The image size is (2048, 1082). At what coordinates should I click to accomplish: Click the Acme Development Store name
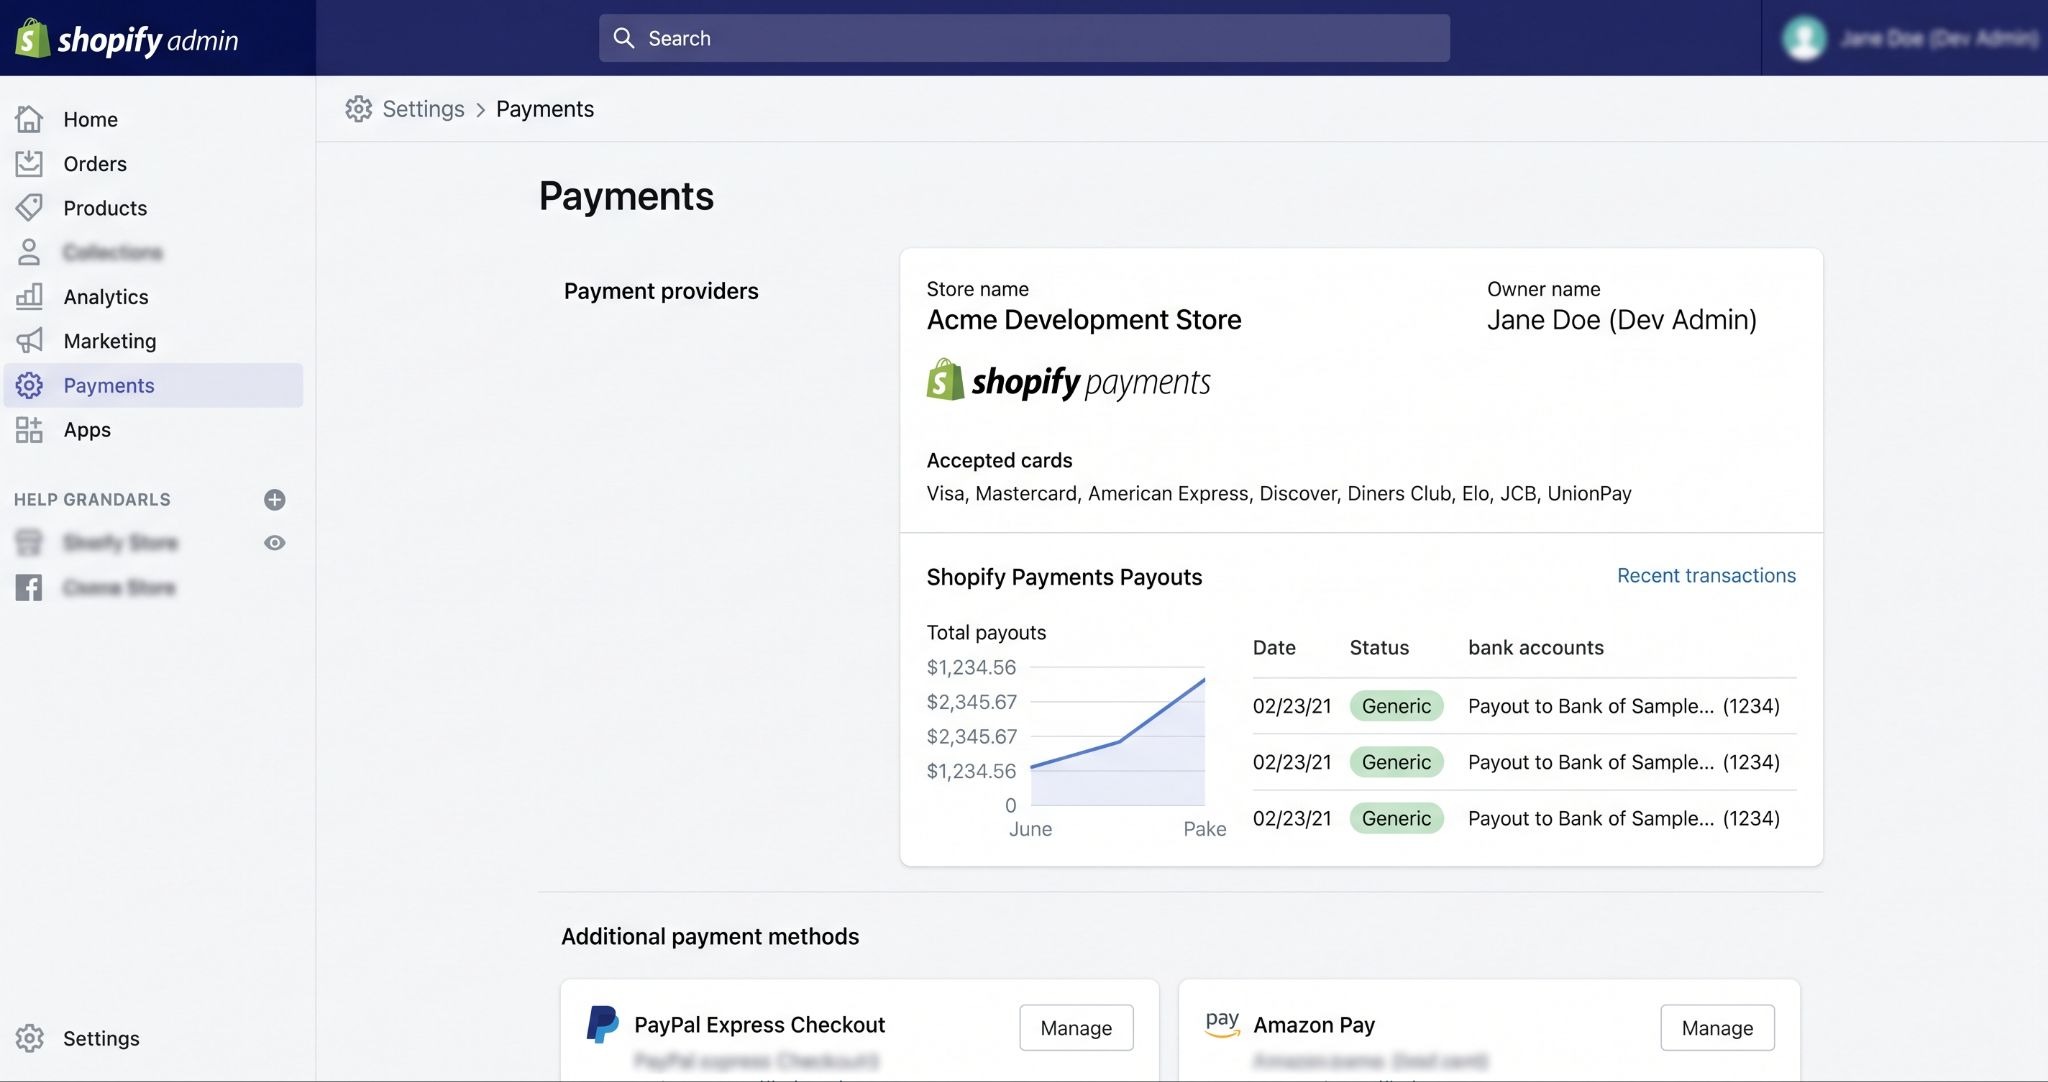pyautogui.click(x=1084, y=320)
